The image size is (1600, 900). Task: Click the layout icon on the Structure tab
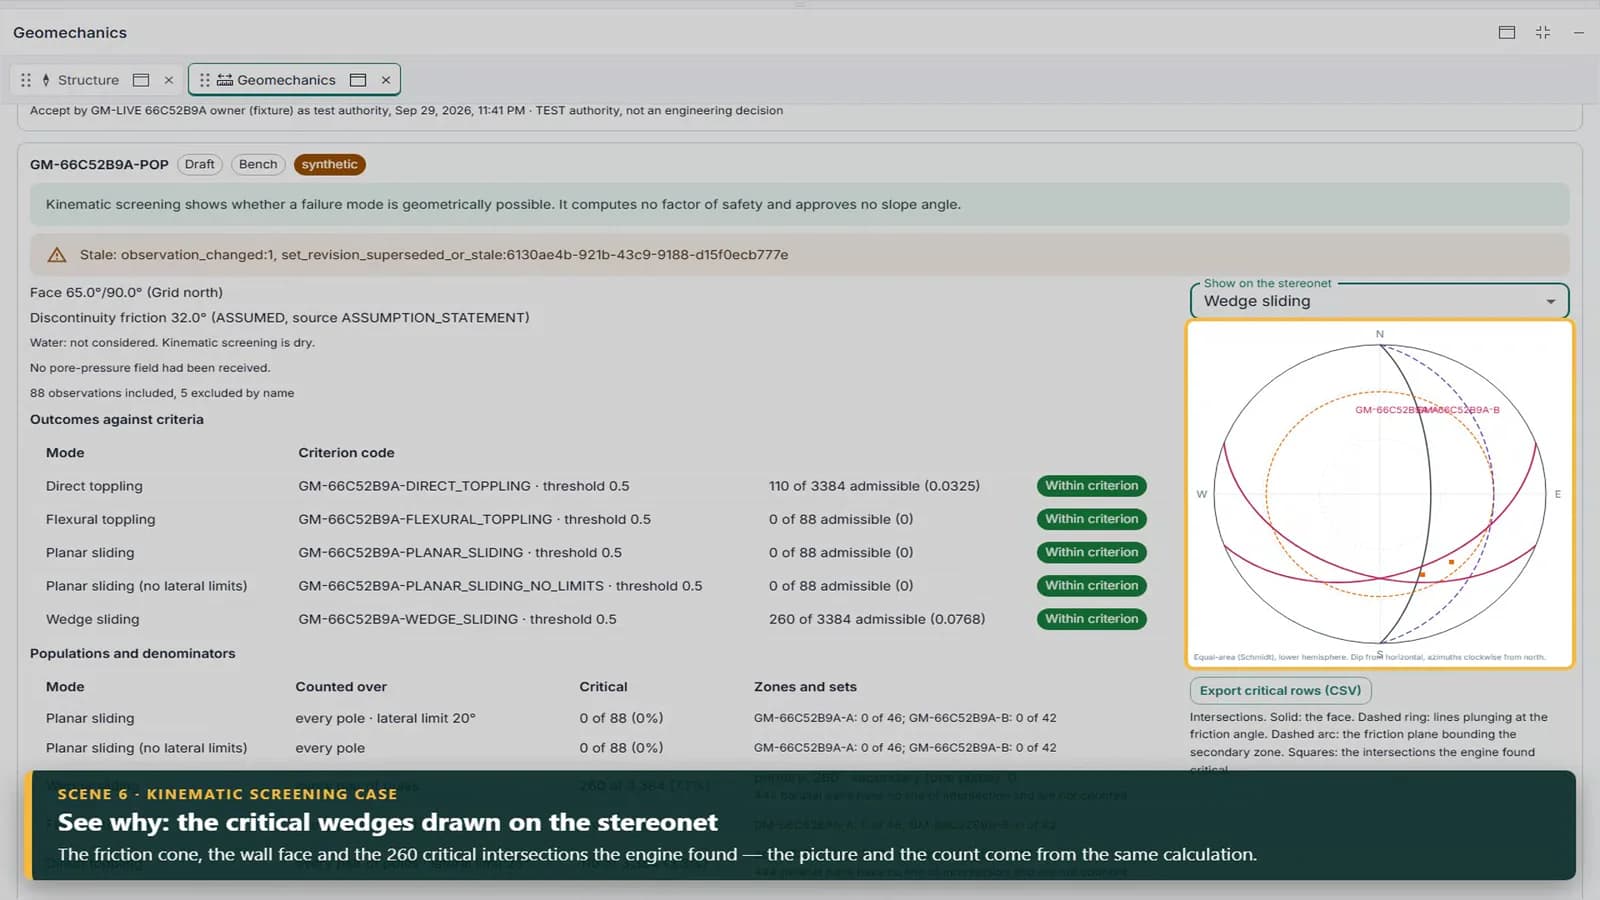pos(141,80)
